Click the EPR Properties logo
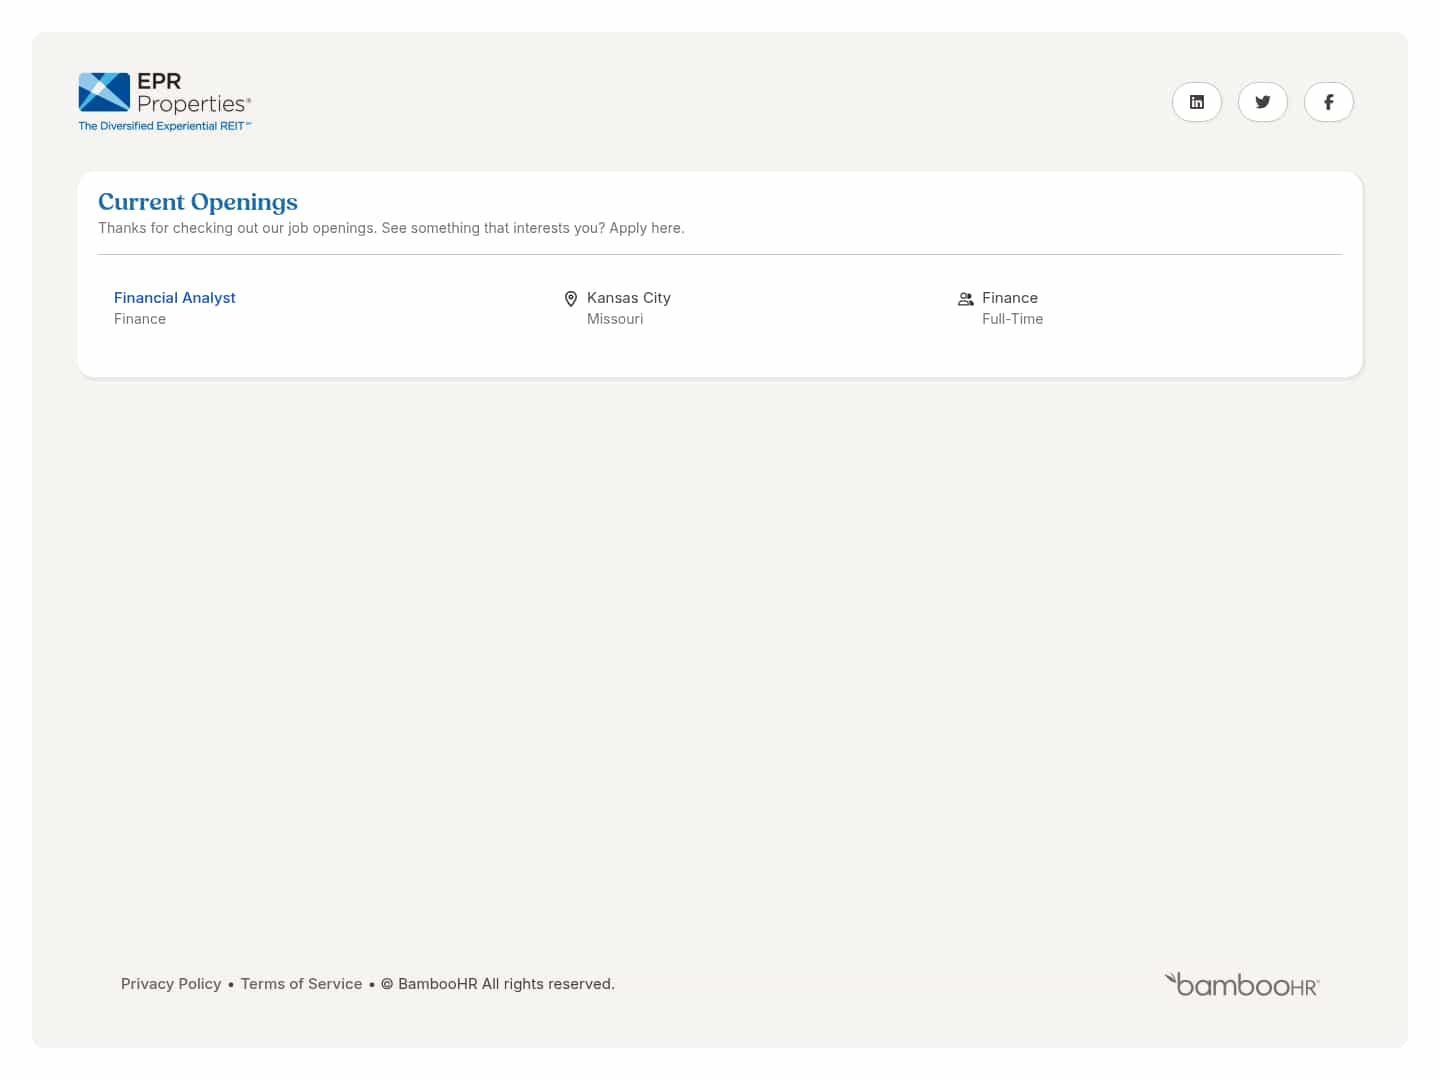 165,101
